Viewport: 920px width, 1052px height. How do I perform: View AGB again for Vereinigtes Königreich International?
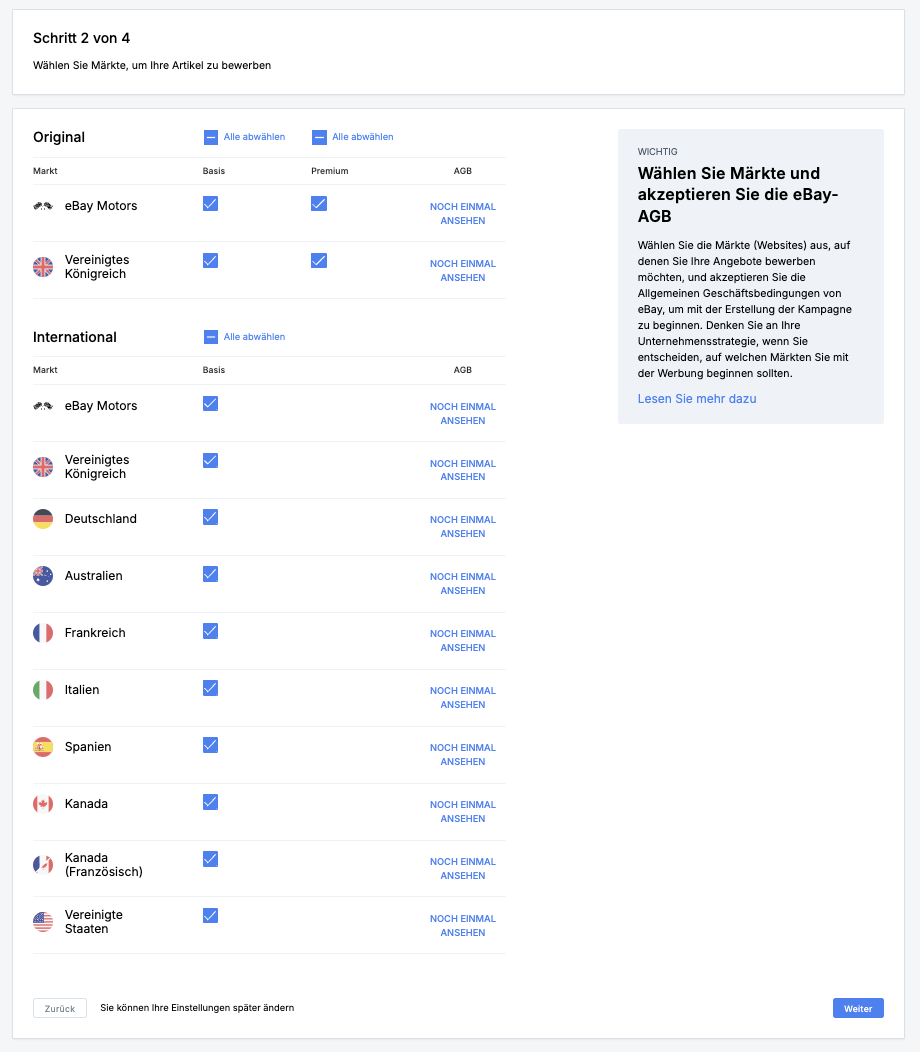[x=463, y=470]
